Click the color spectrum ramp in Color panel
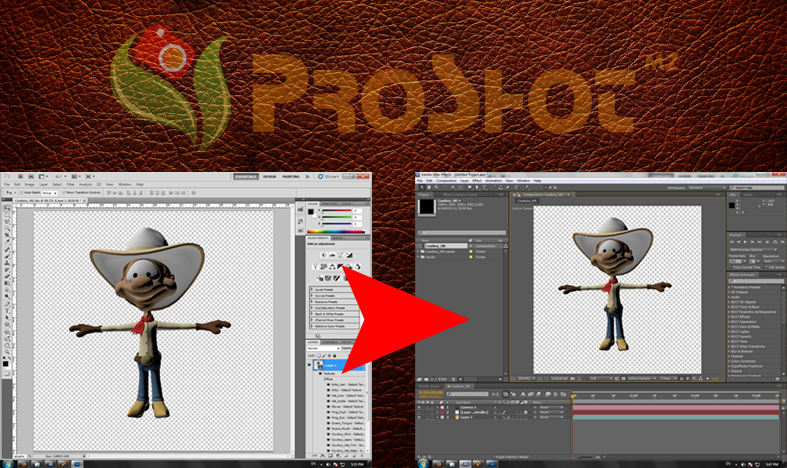Image resolution: width=787 pixels, height=468 pixels. [335, 231]
